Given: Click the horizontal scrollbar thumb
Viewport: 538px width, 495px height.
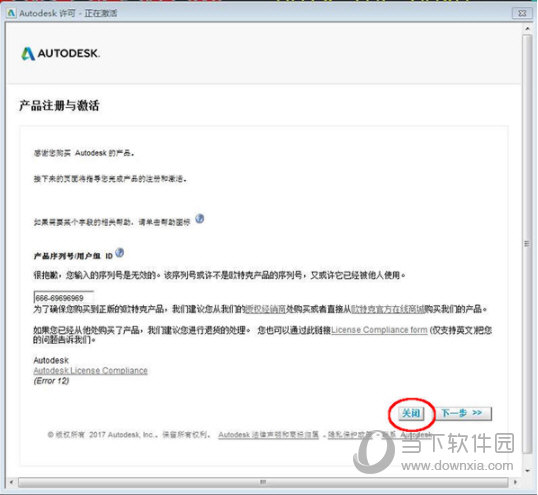Looking at the screenshot, I should click(x=263, y=482).
